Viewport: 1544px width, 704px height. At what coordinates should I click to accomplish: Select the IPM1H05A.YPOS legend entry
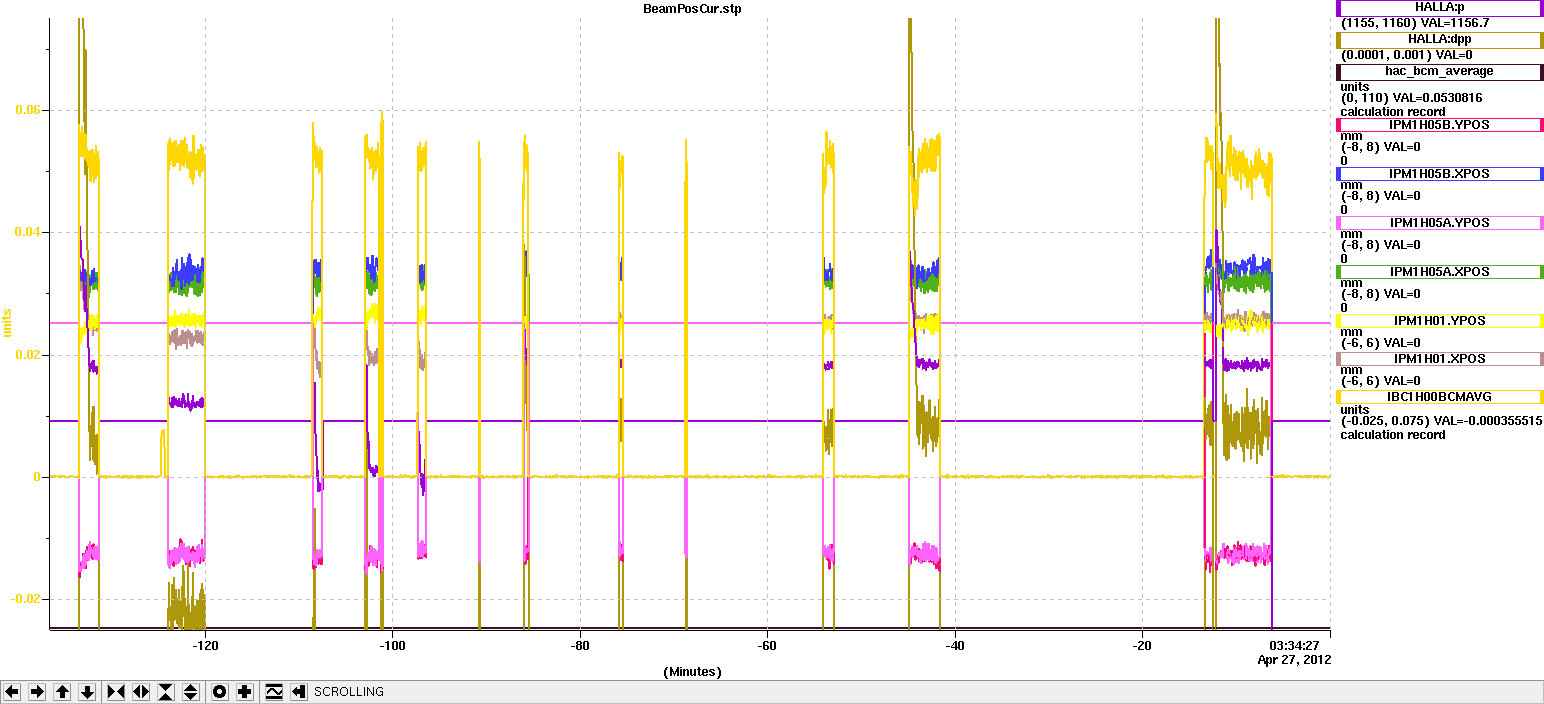pos(1439,223)
